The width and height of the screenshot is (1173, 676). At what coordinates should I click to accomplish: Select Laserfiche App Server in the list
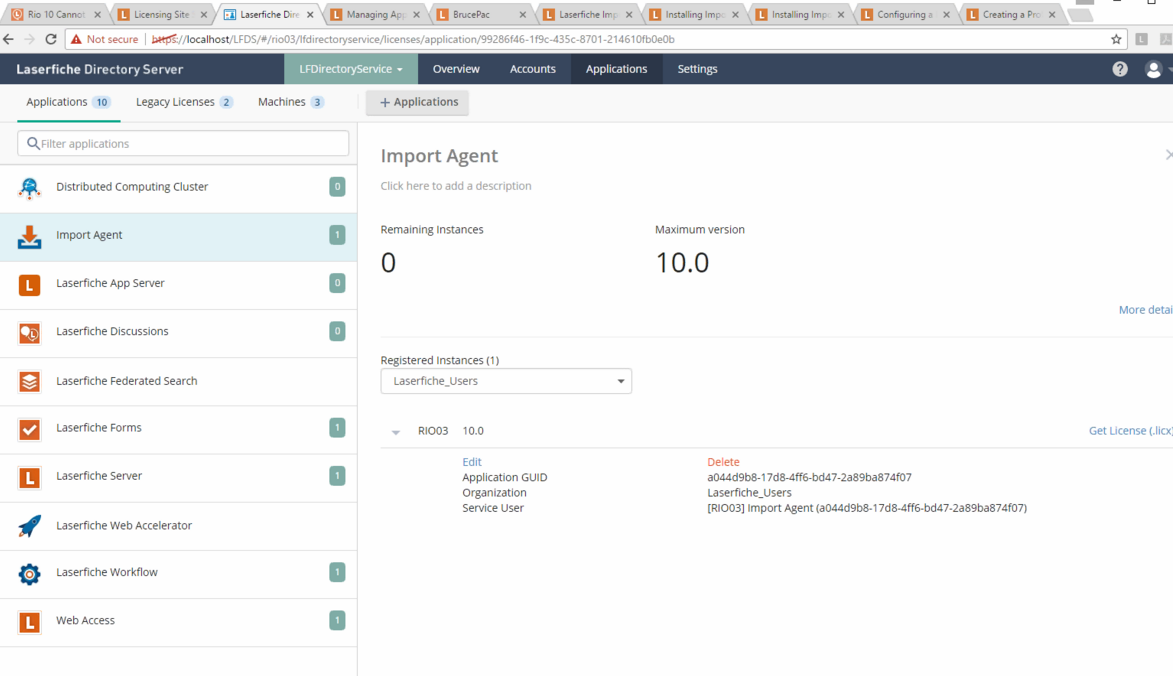point(178,285)
